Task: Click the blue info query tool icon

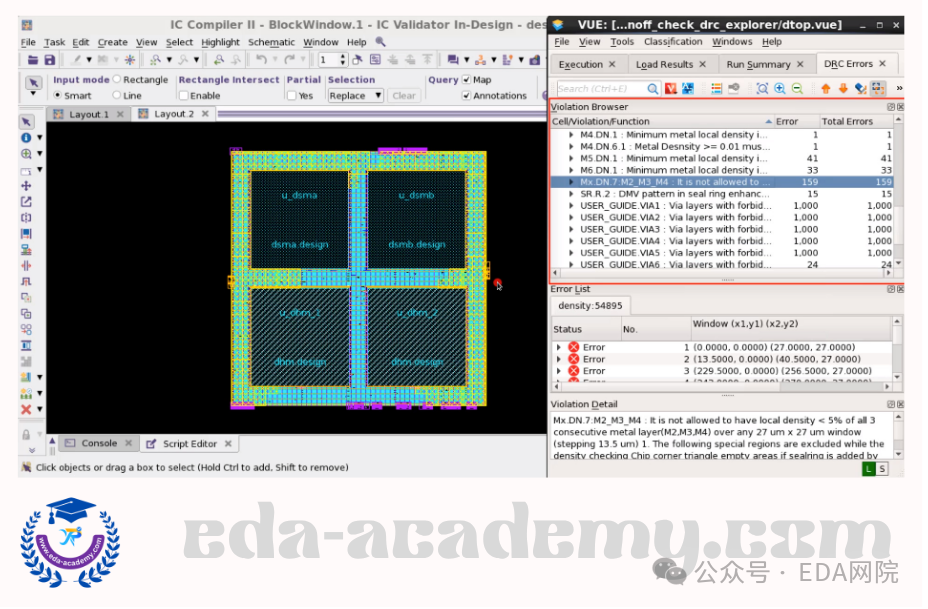Action: click(26, 138)
